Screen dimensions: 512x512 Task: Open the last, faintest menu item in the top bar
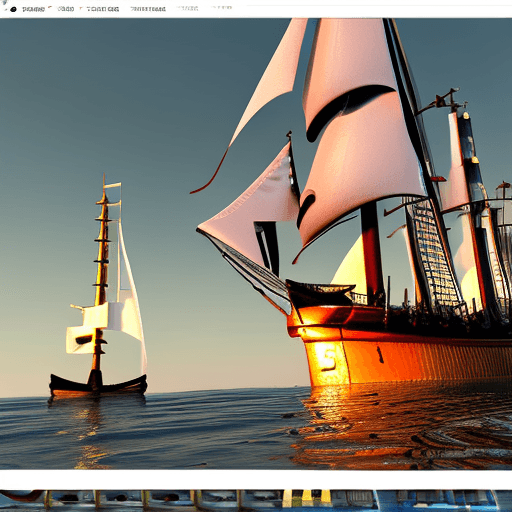click(x=221, y=8)
